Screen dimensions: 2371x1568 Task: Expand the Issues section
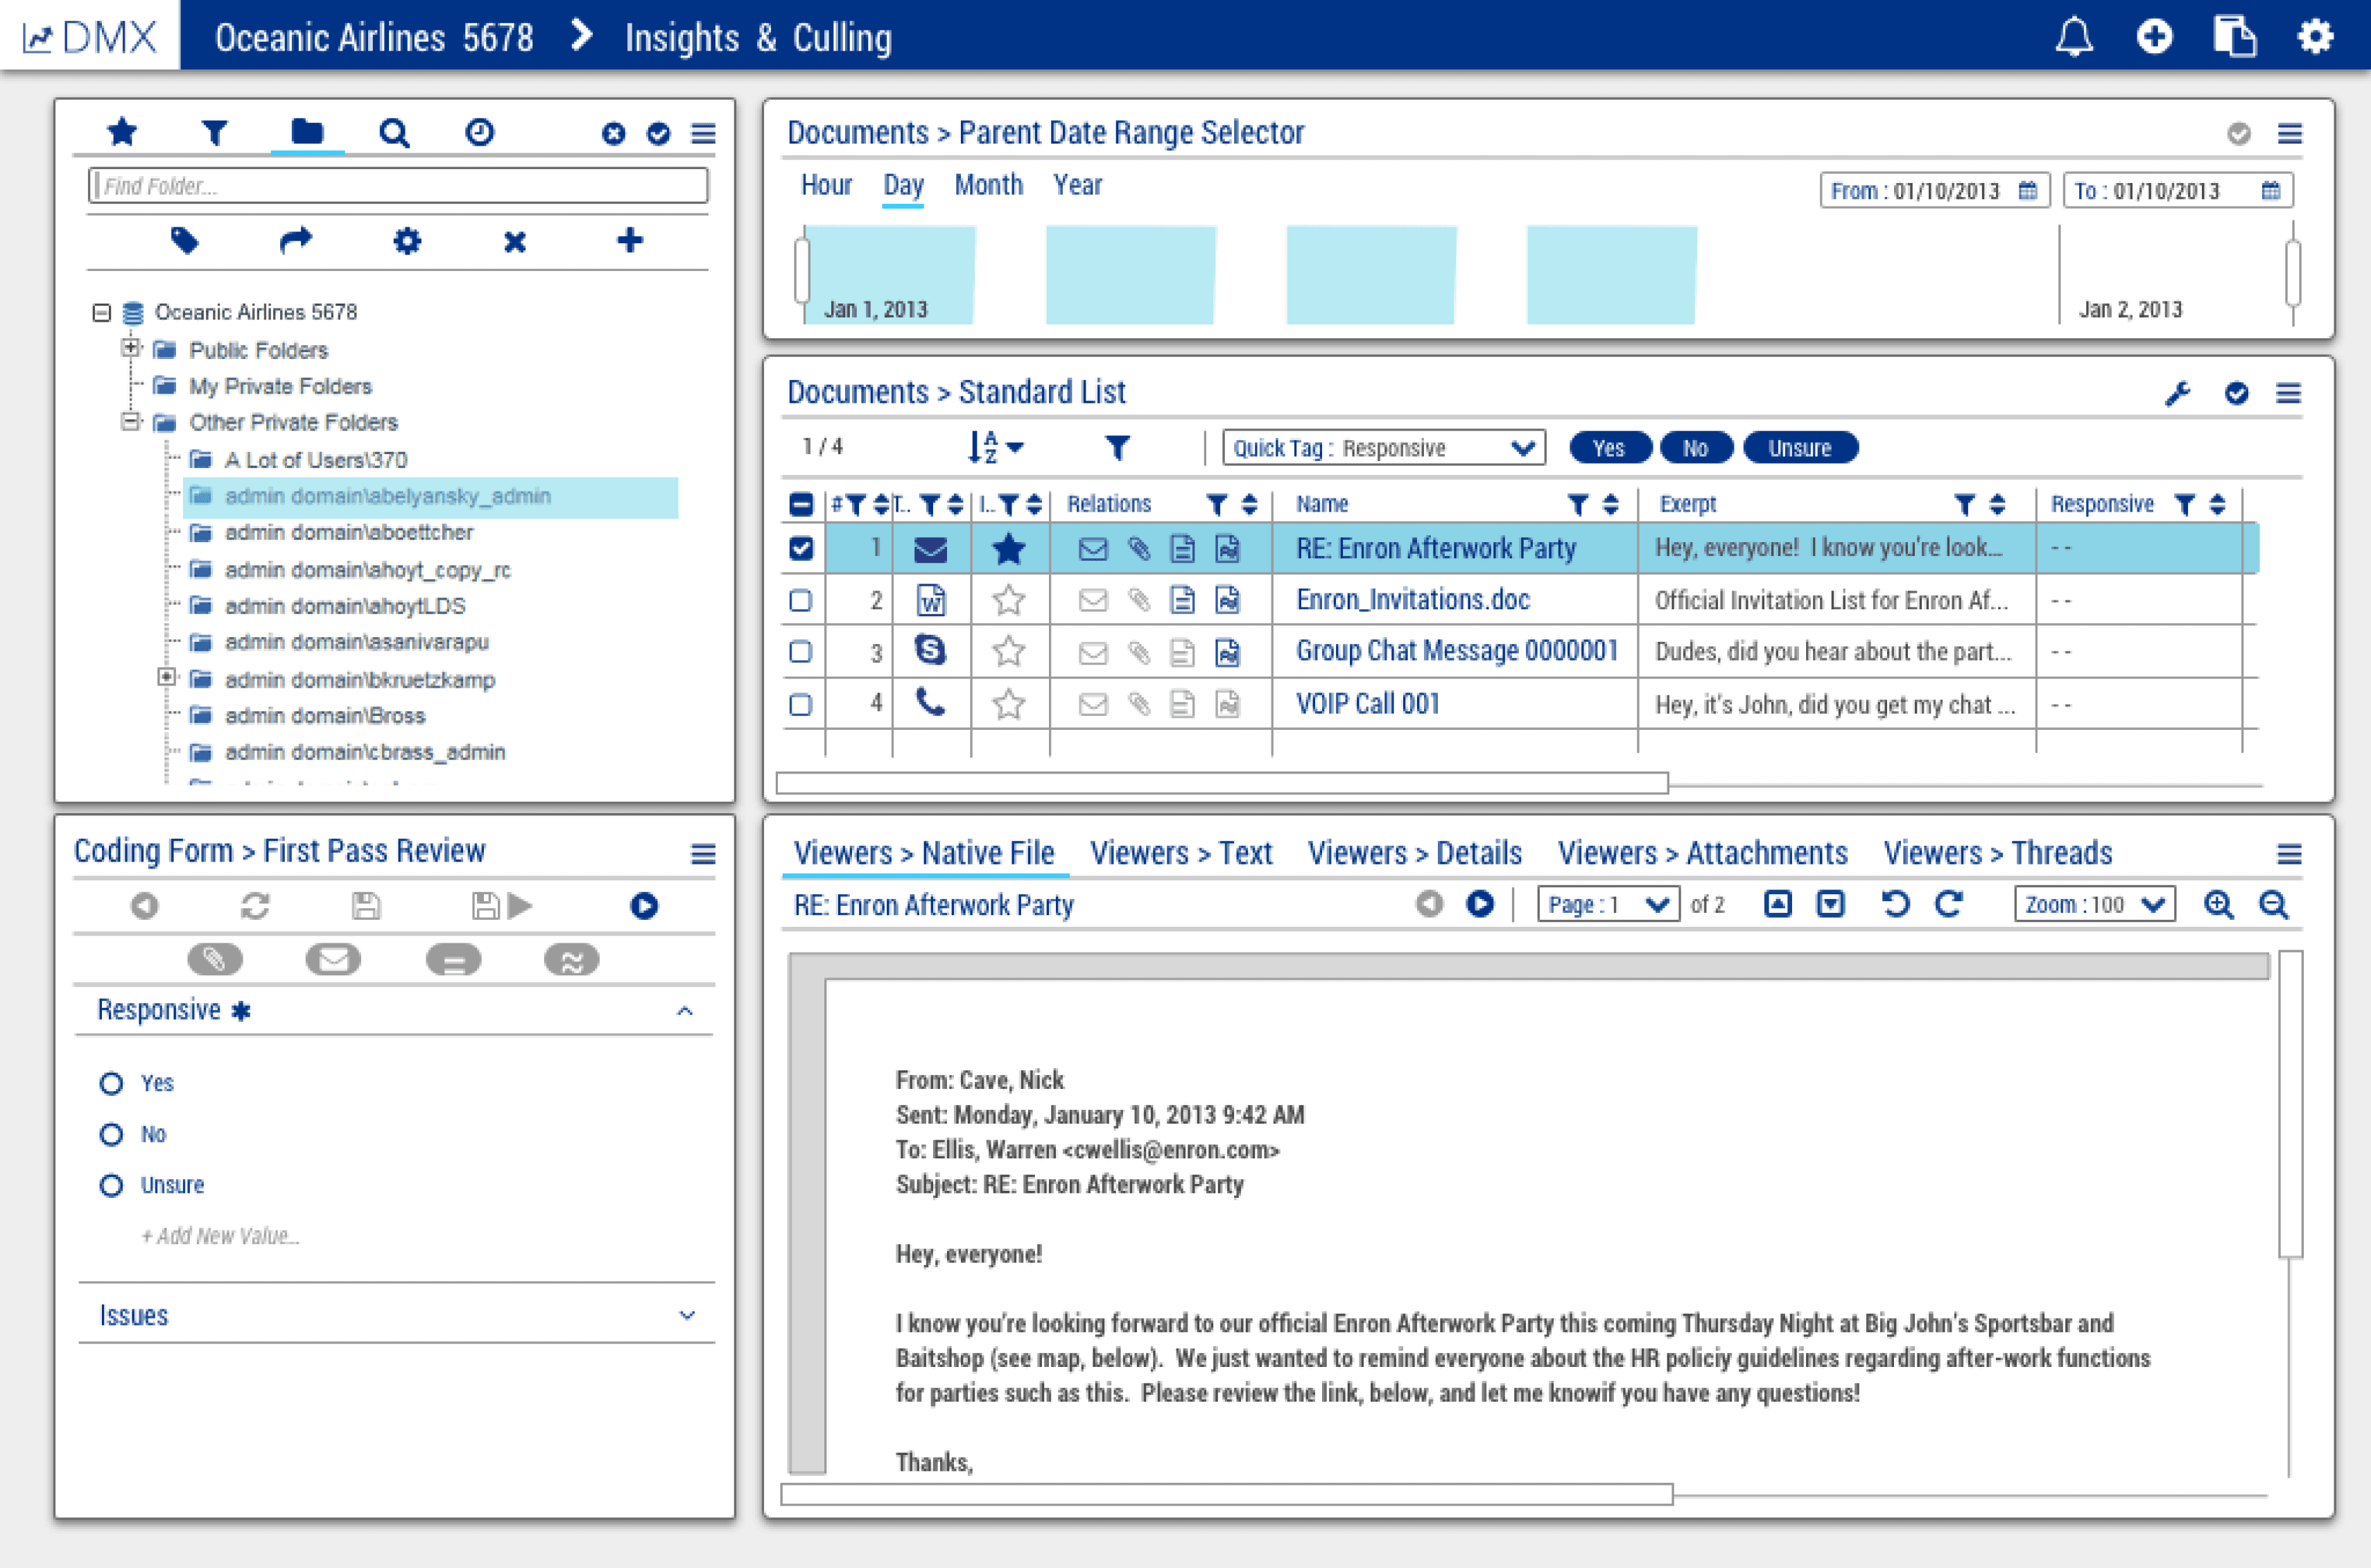coord(687,1315)
